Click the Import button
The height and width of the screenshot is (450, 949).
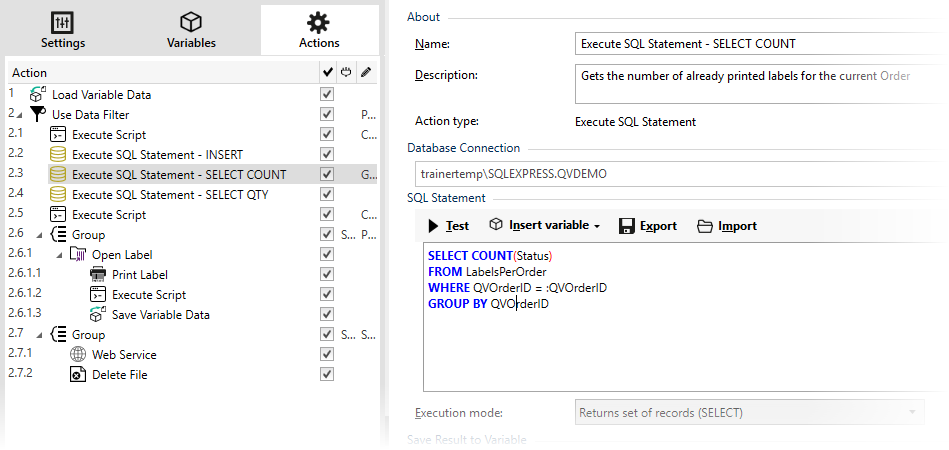tap(726, 226)
